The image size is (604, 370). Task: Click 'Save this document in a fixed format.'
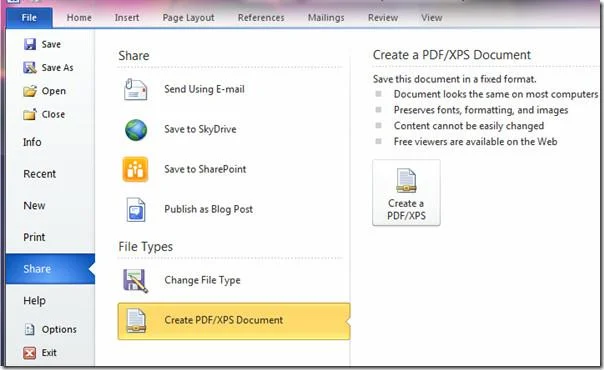click(x=455, y=79)
